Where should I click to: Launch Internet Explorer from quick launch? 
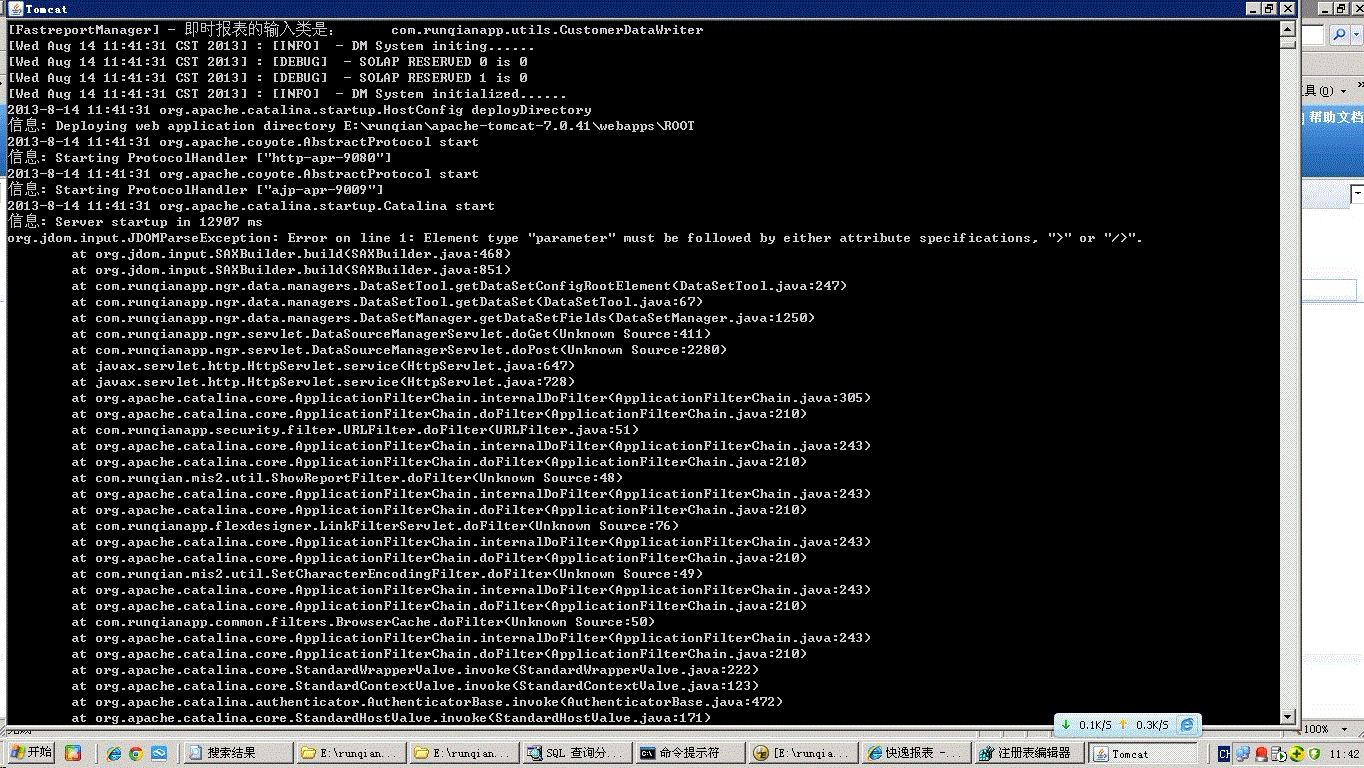pos(114,753)
